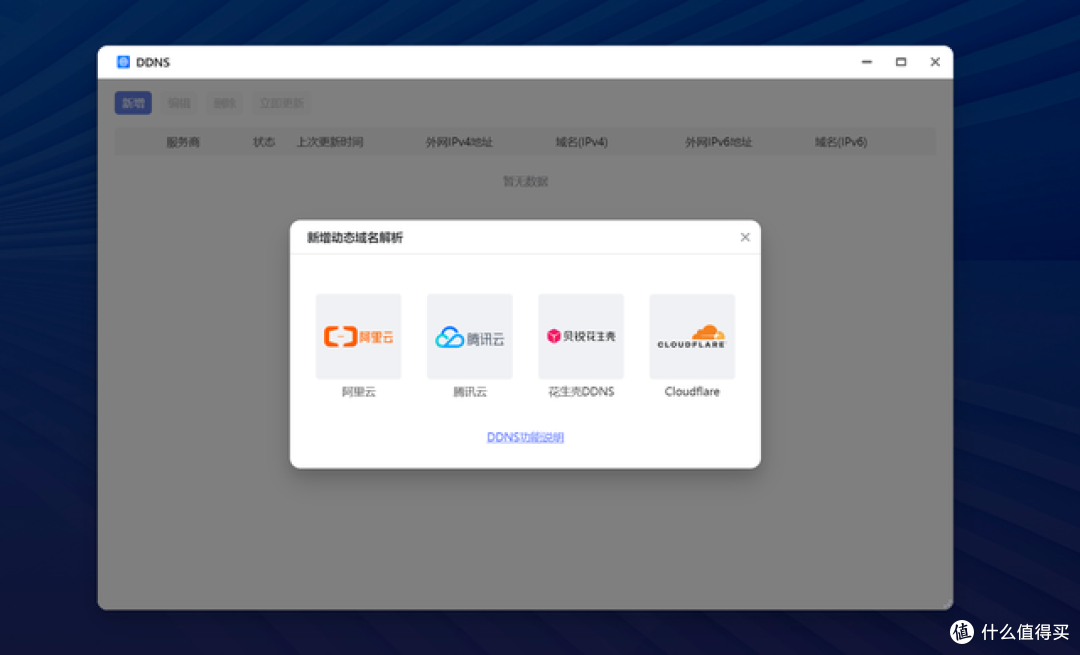Screen dimensions: 1080x655
Task: Click the 立即更新 button in DDNS toolbar
Action: [x=281, y=103]
